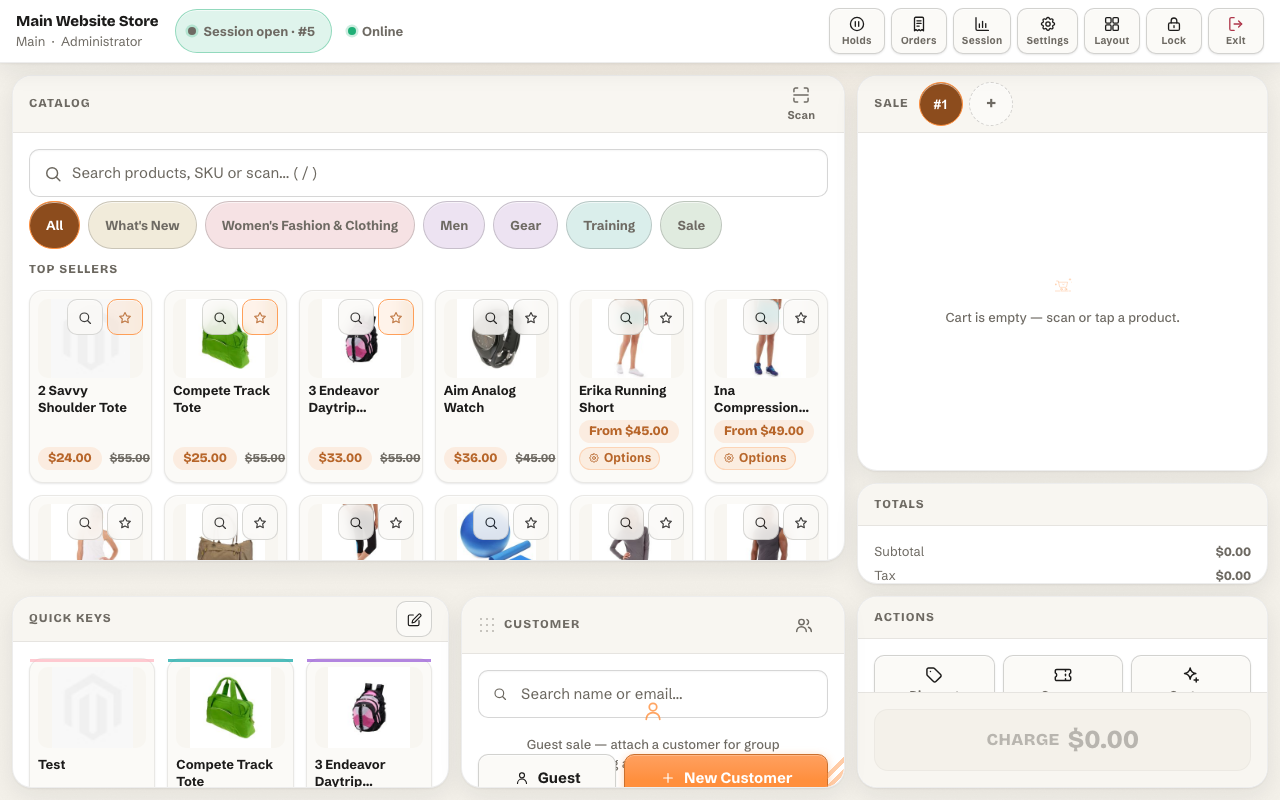Viewport: 1280px width, 800px height.
Task: Open the Orders list
Action: coord(918,31)
